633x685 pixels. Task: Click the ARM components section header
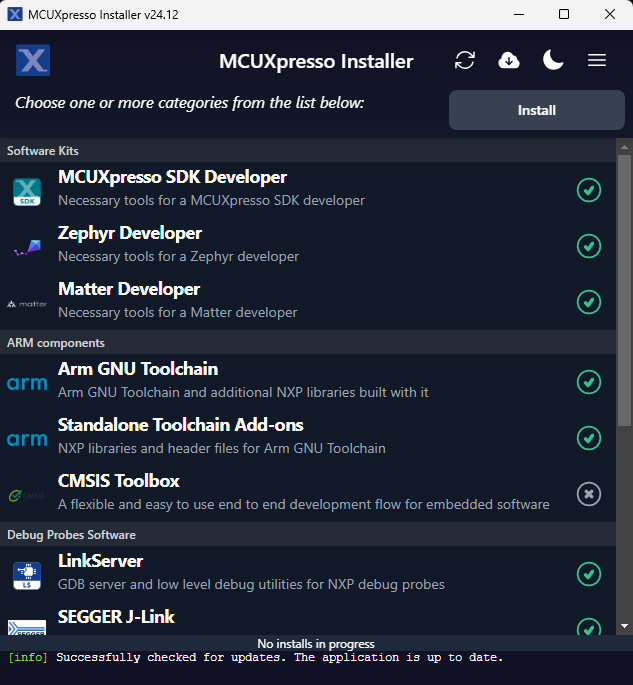click(x=308, y=342)
